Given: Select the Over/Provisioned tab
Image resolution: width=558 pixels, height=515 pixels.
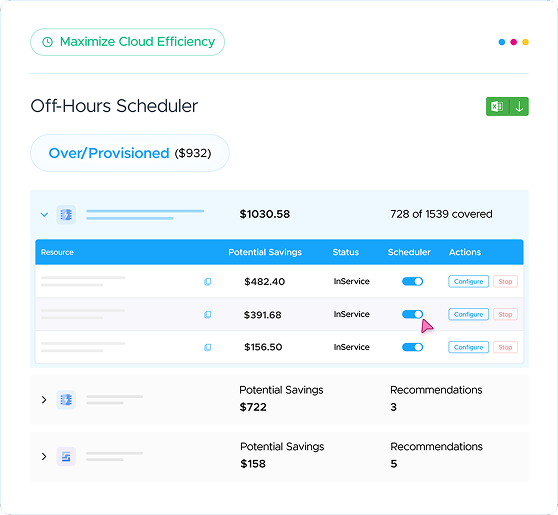Looking at the screenshot, I should [130, 153].
